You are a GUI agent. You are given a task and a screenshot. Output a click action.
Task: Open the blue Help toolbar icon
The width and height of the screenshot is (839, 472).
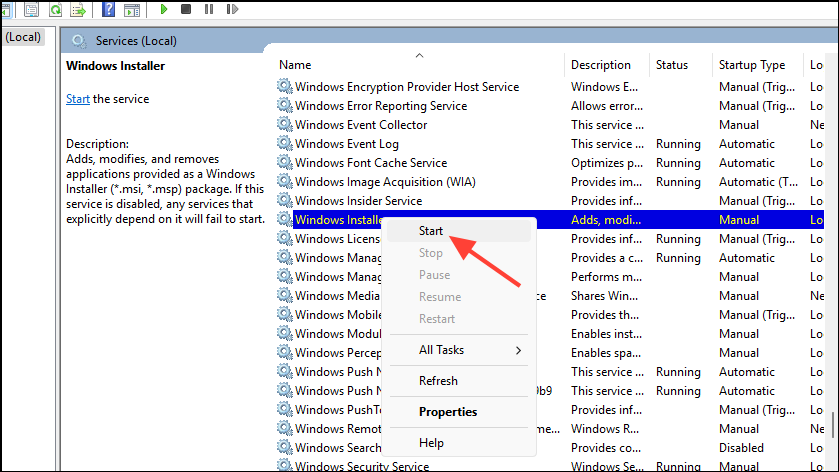109,9
